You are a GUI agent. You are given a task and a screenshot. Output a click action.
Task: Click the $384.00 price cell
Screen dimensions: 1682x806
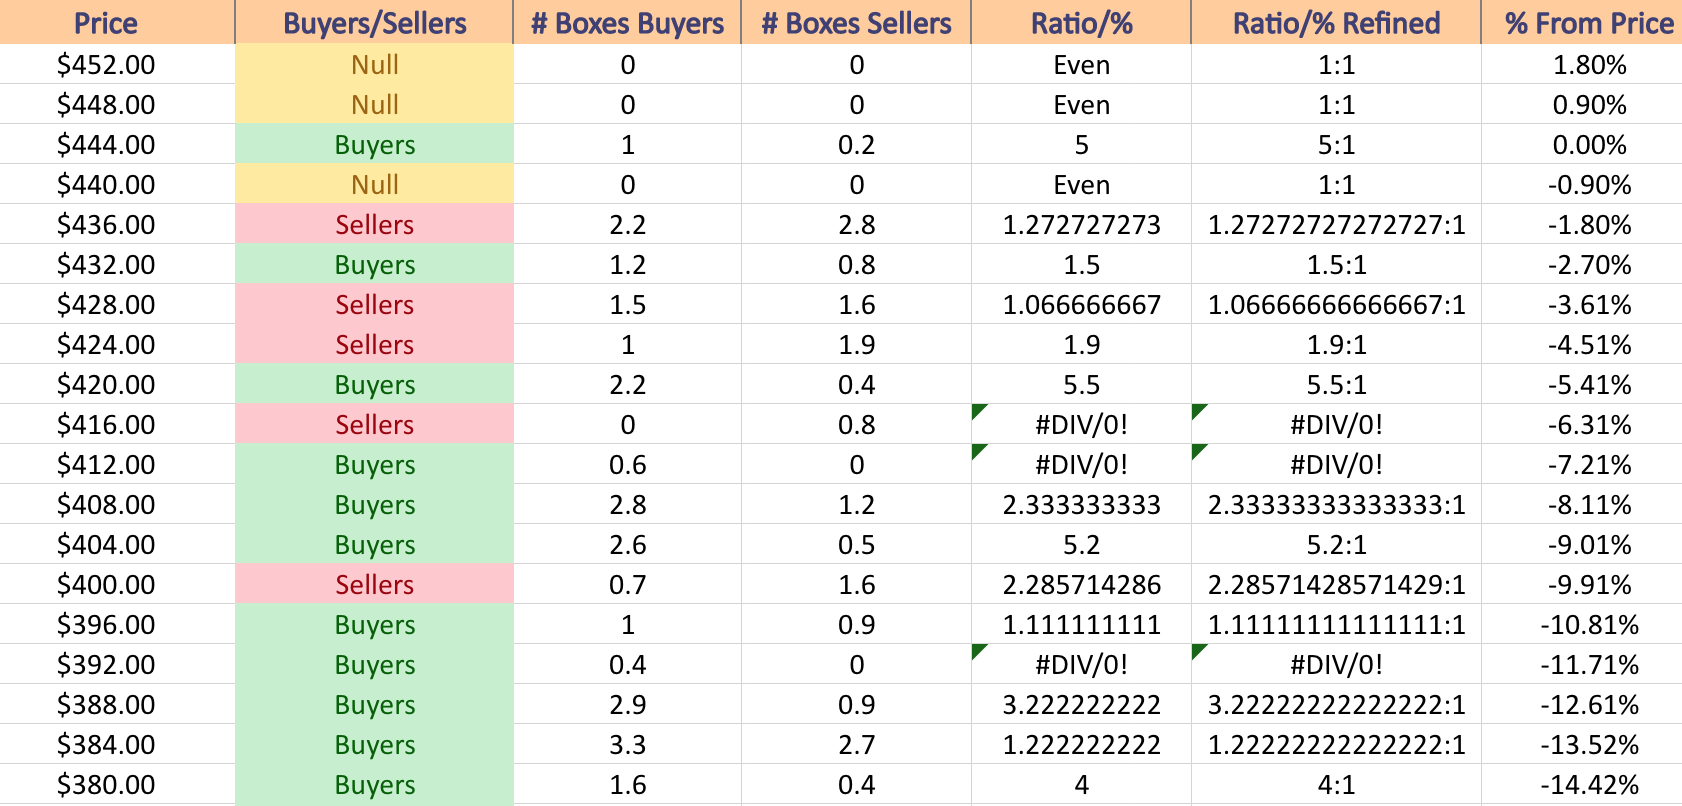point(117,745)
